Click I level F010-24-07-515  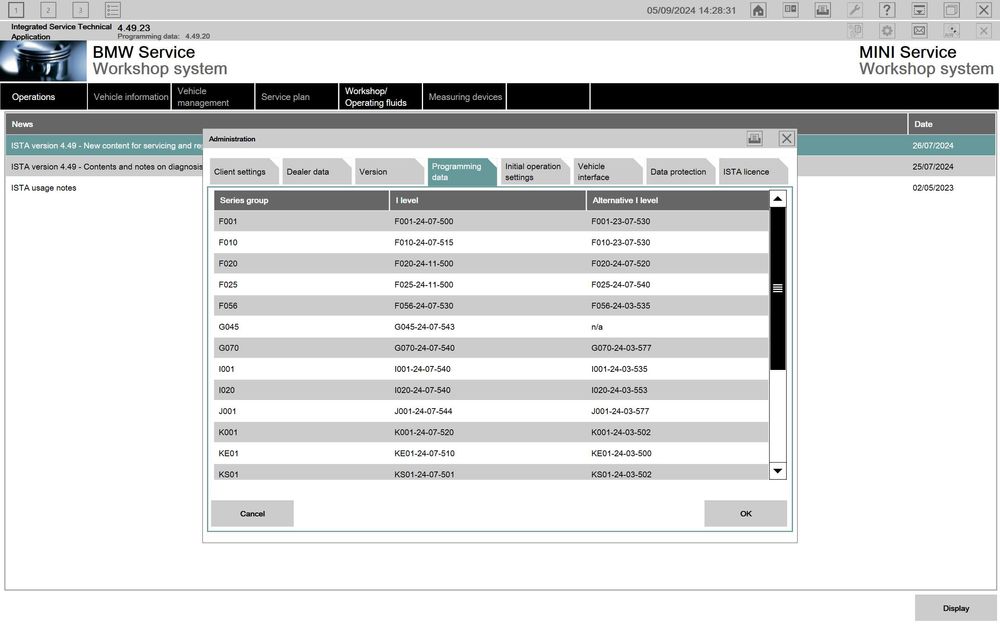[423, 242]
